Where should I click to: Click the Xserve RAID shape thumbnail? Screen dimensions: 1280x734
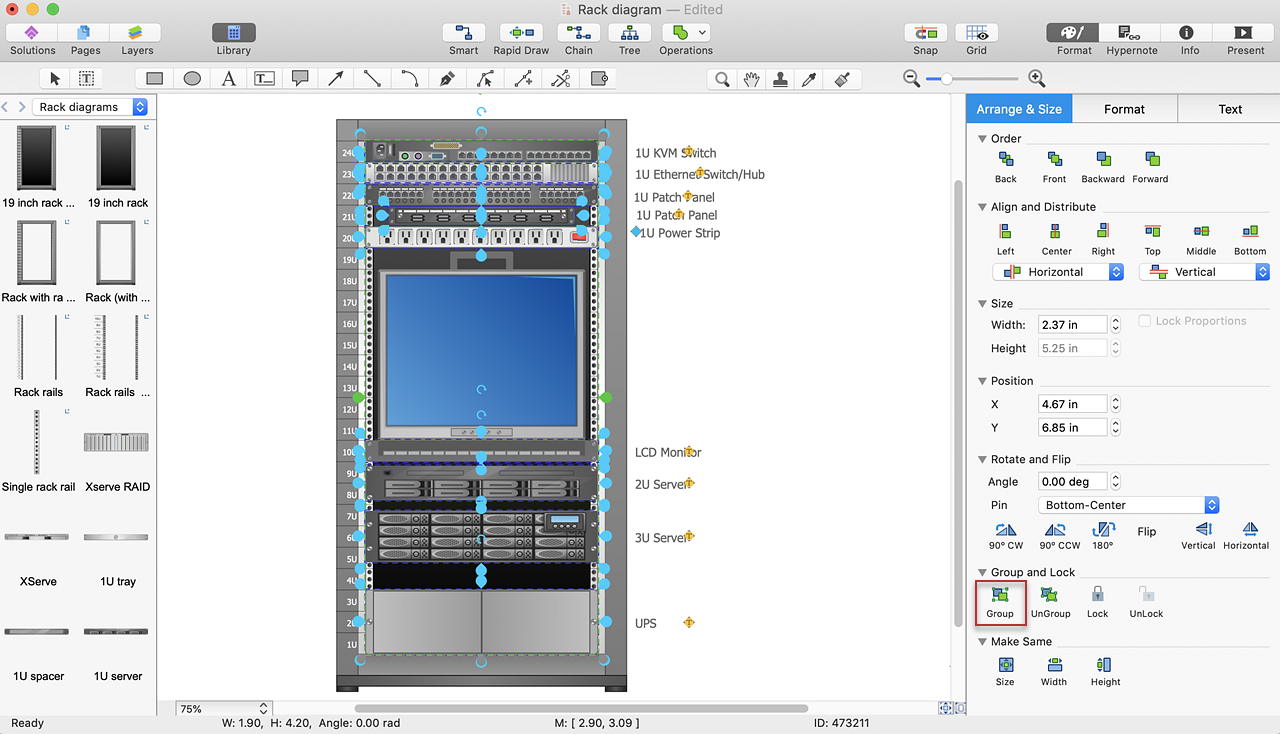(x=117, y=442)
